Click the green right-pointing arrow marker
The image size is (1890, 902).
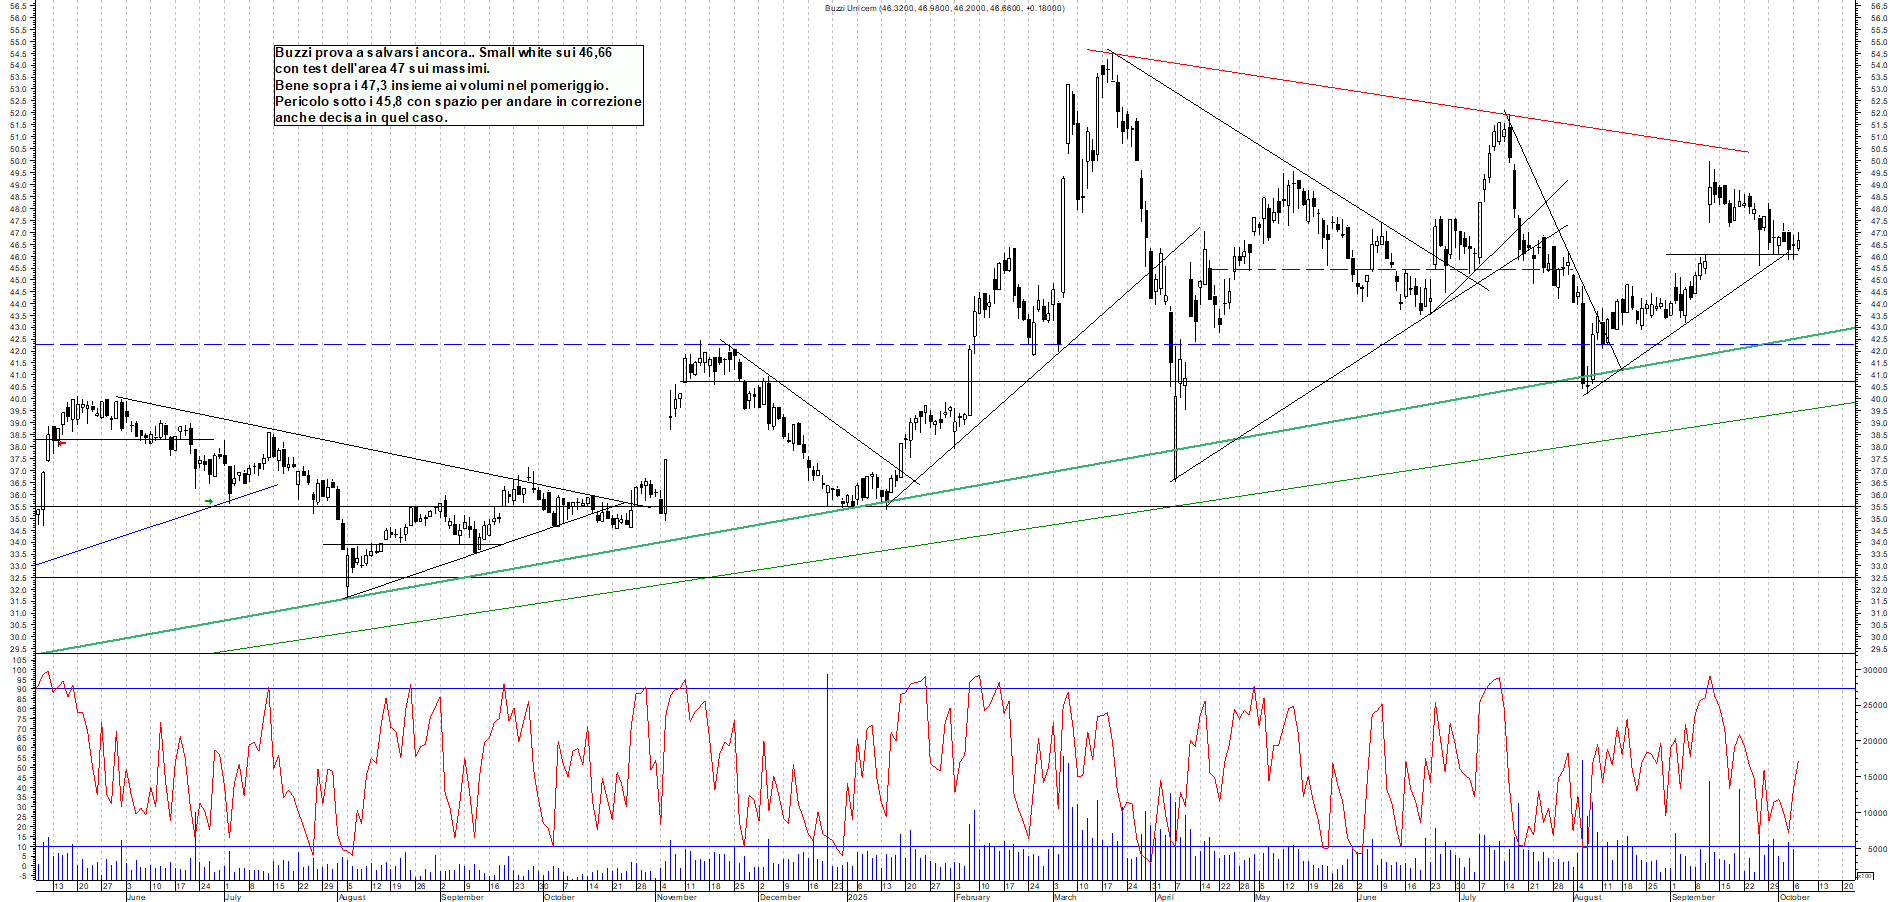[x=208, y=501]
